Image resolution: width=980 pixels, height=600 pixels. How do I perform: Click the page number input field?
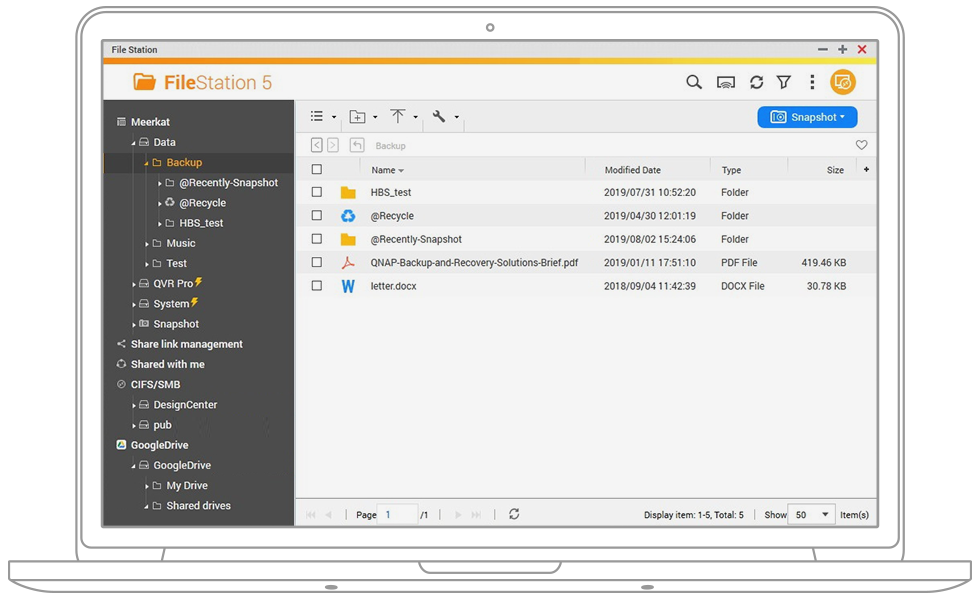pyautogui.click(x=398, y=515)
